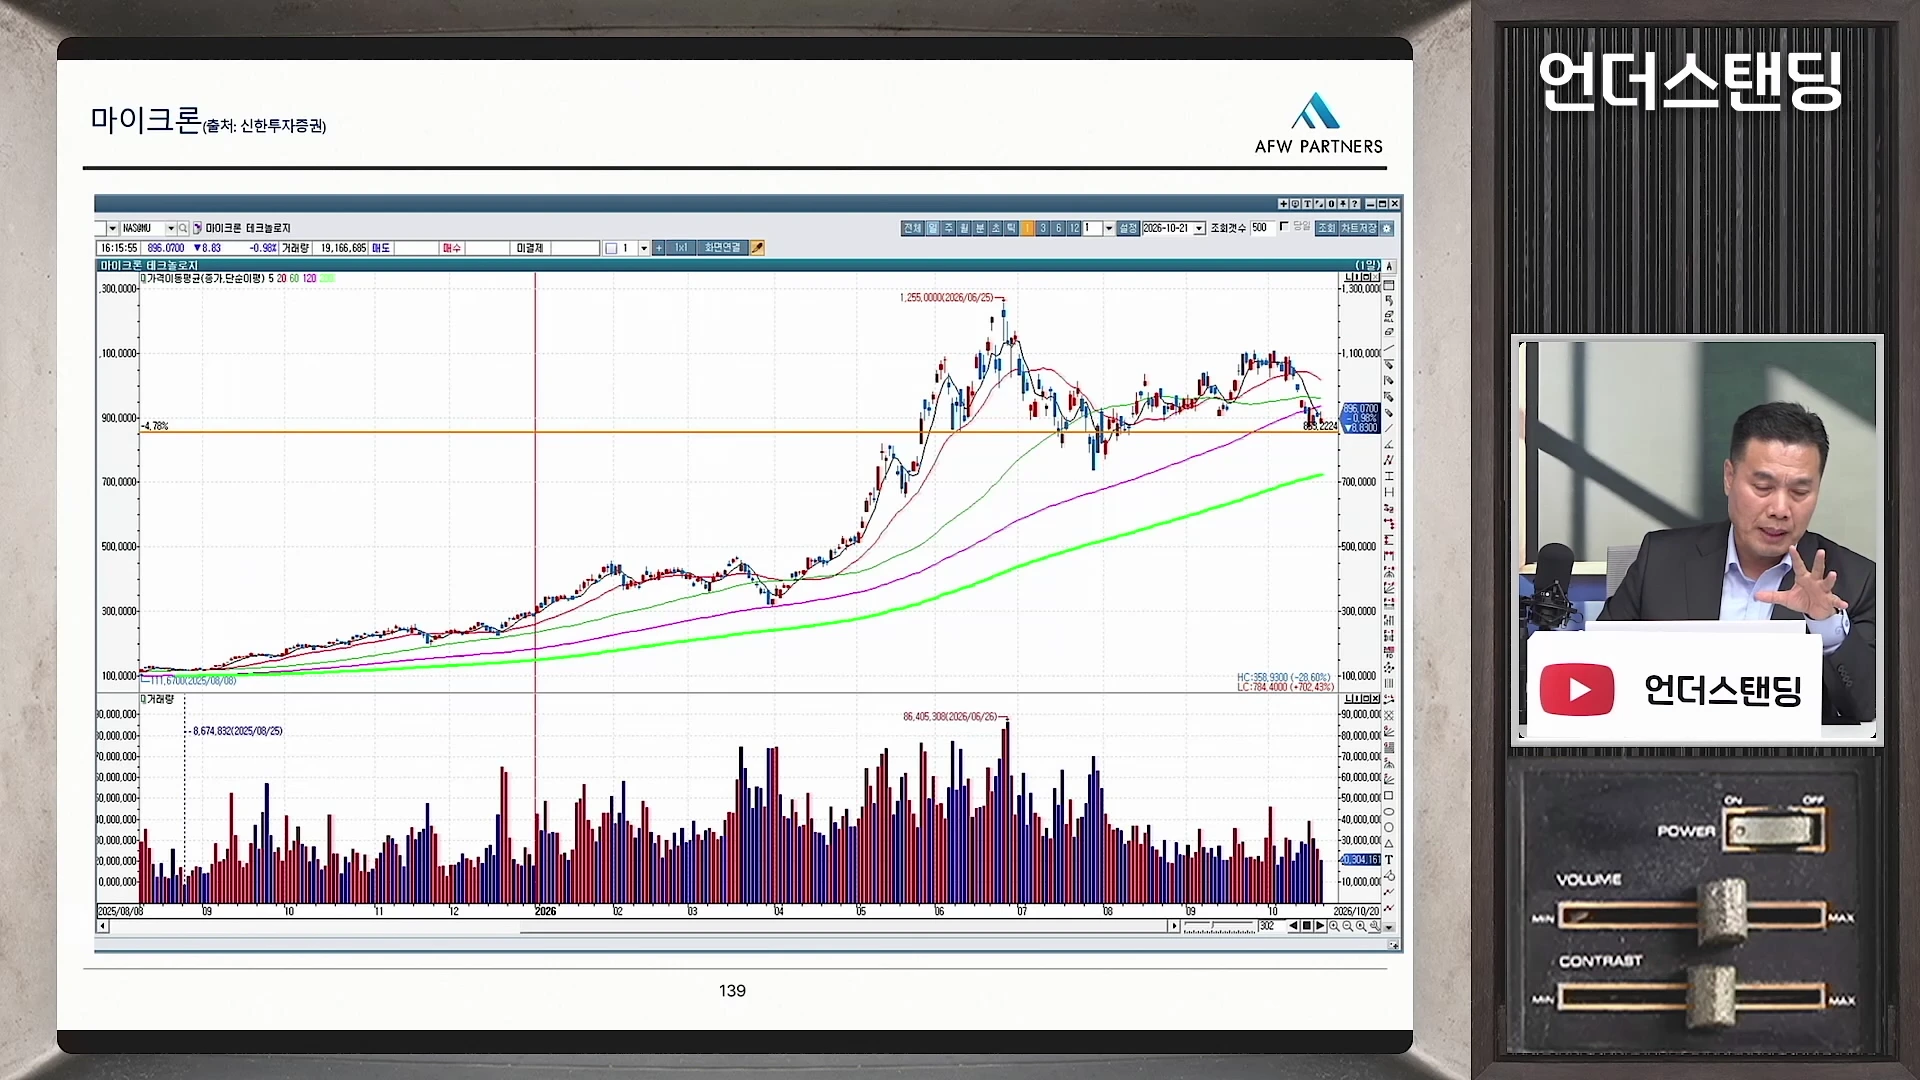
Task: Click the 설정 settings button
Action: 1128,228
